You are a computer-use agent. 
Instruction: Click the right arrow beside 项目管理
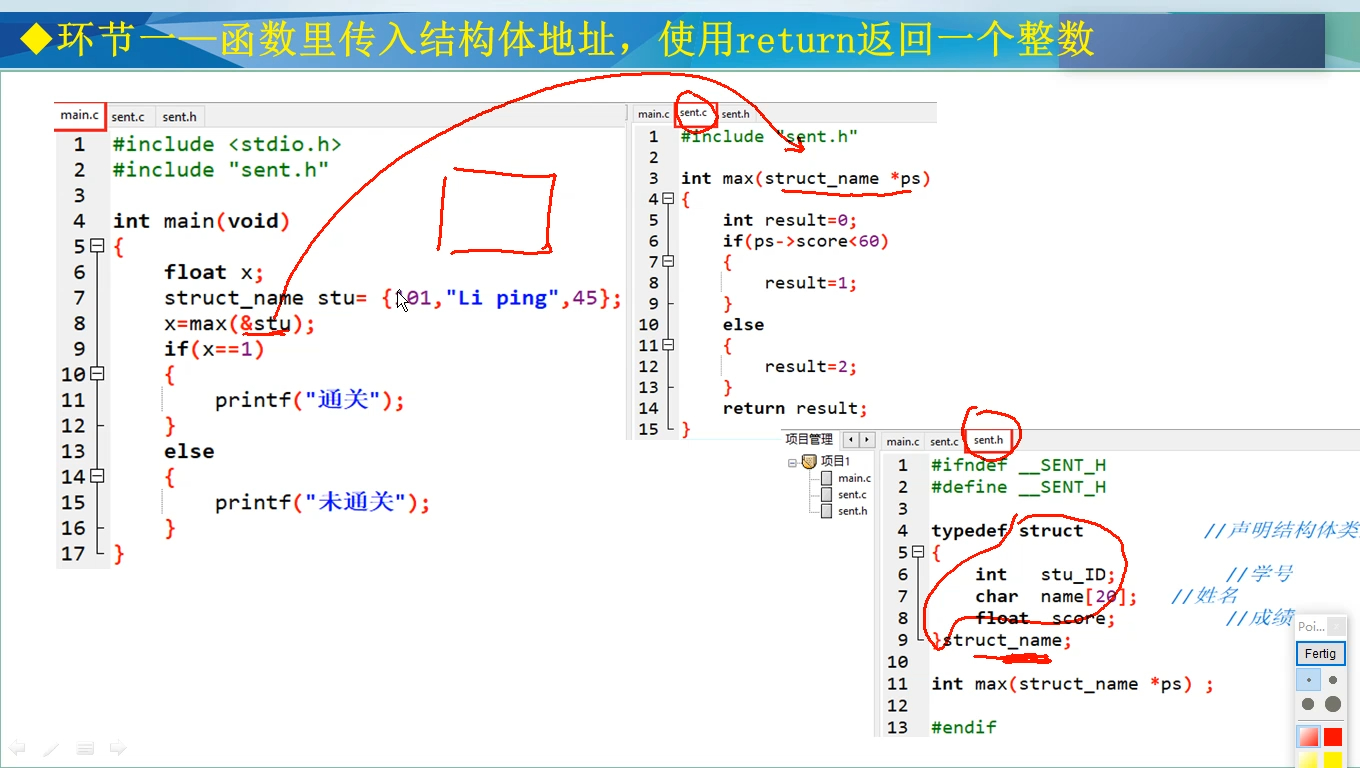tap(867, 439)
